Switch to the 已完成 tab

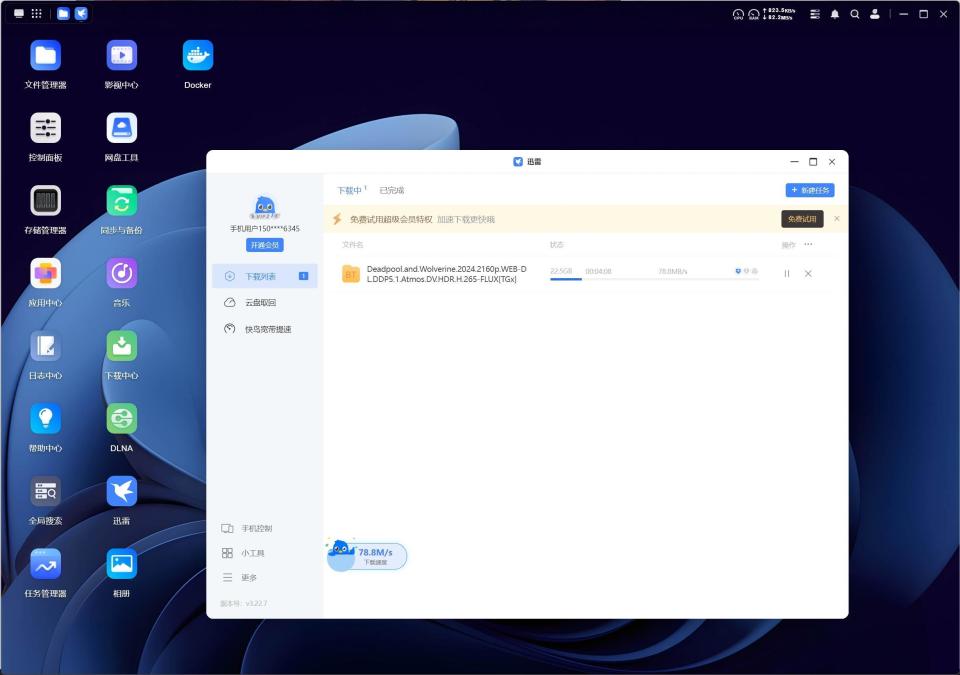coord(392,190)
